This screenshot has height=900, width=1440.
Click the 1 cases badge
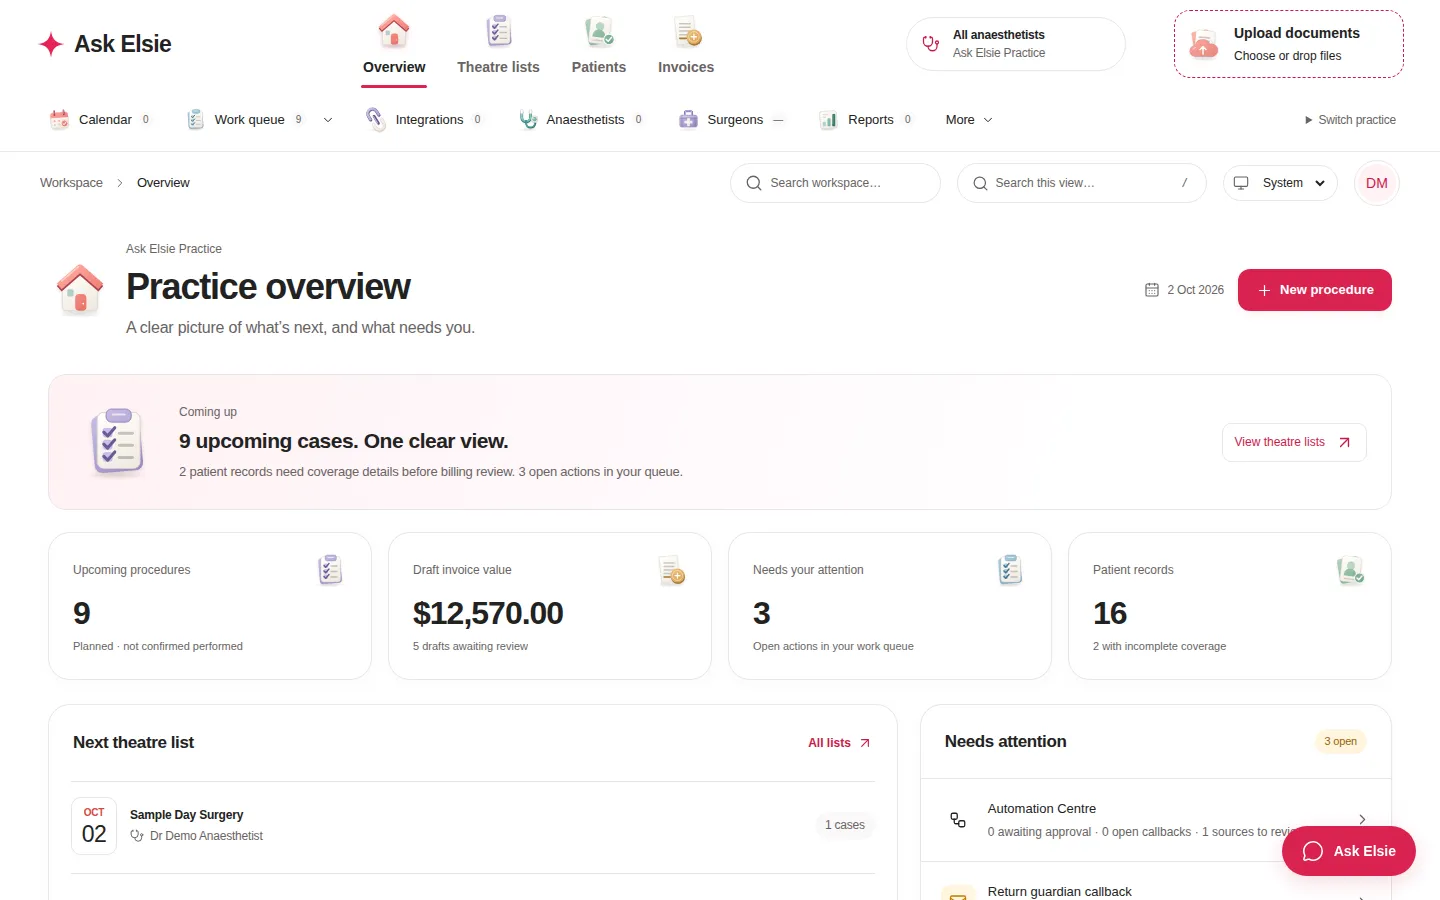[x=845, y=825]
